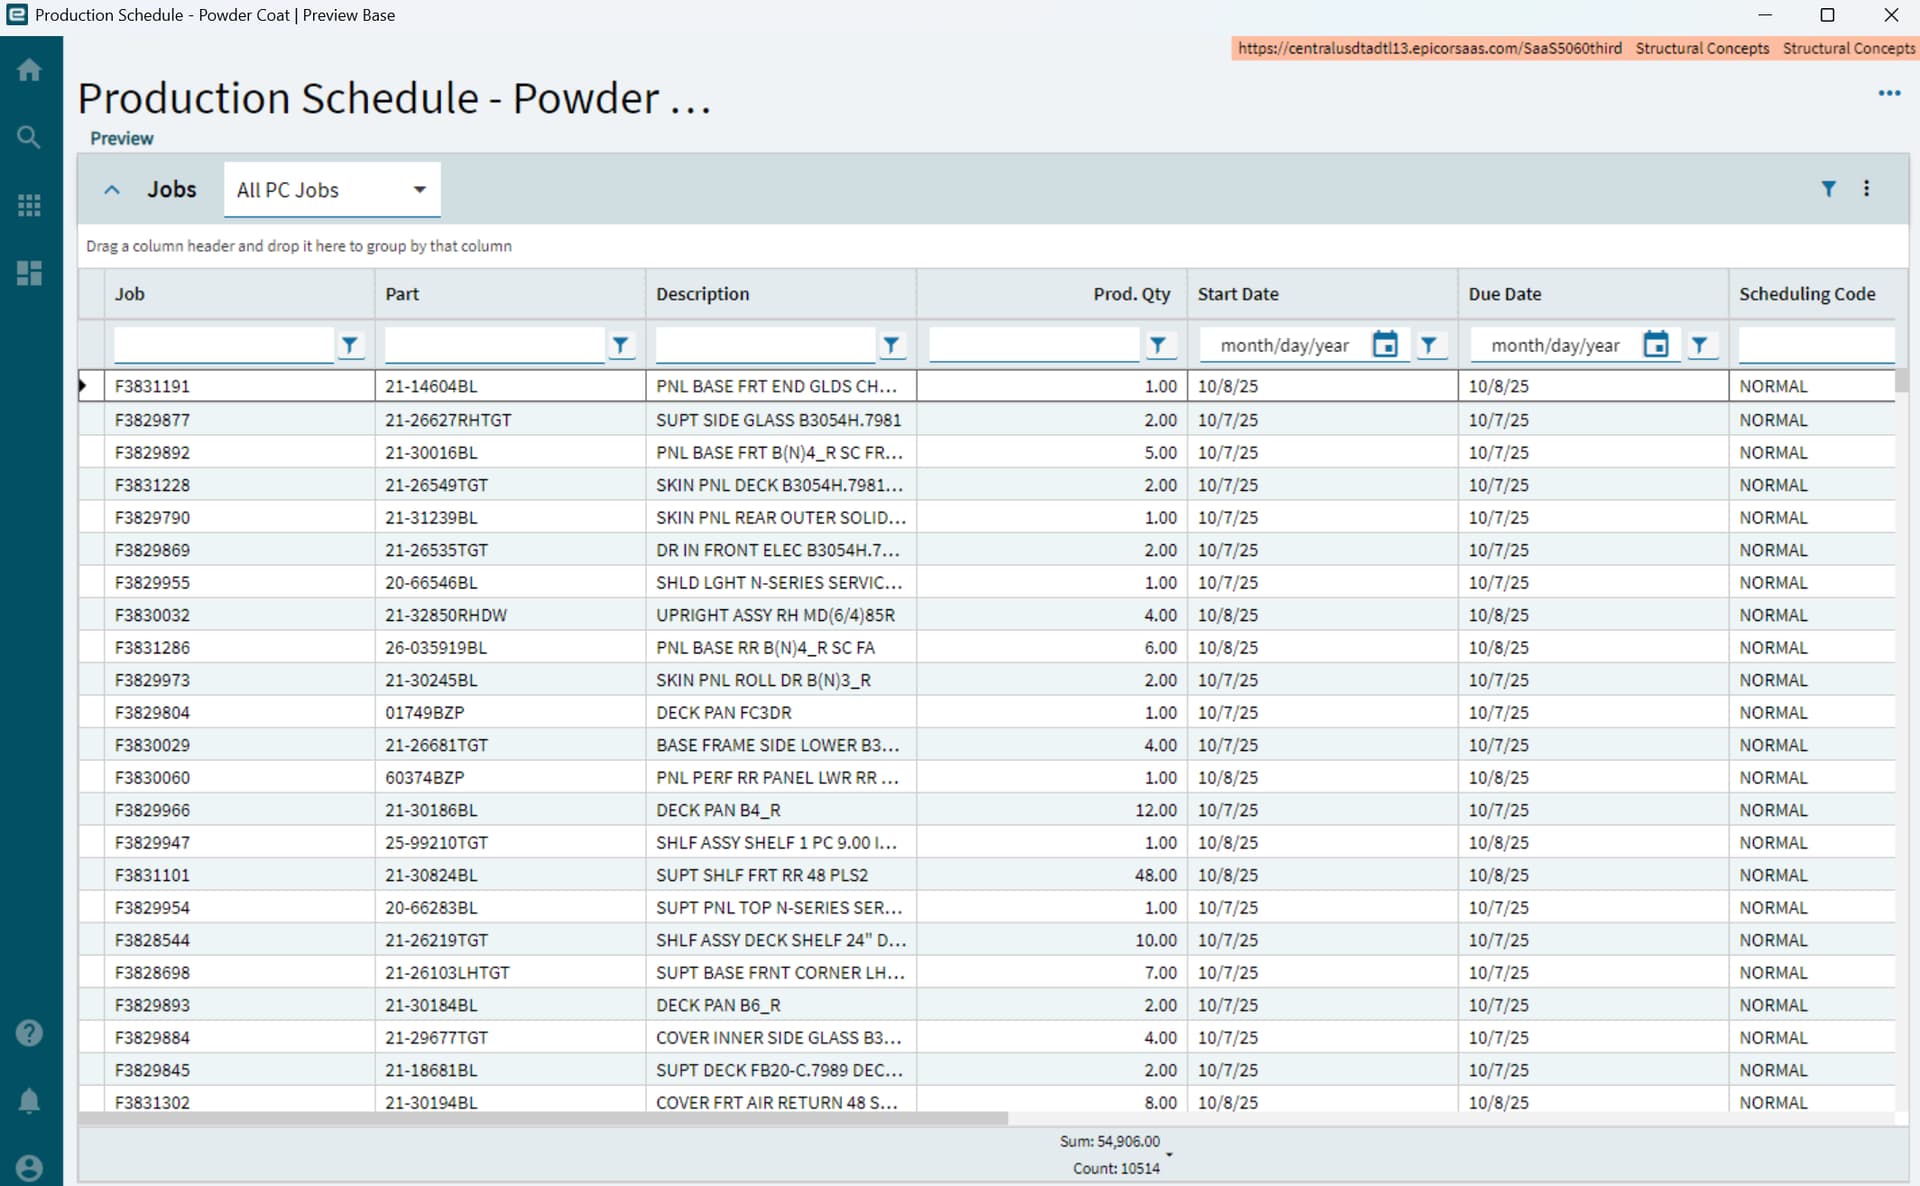Open the Prod. Qty summary dropdown arrow
Screen dimensions: 1920x1186
tap(1169, 1155)
